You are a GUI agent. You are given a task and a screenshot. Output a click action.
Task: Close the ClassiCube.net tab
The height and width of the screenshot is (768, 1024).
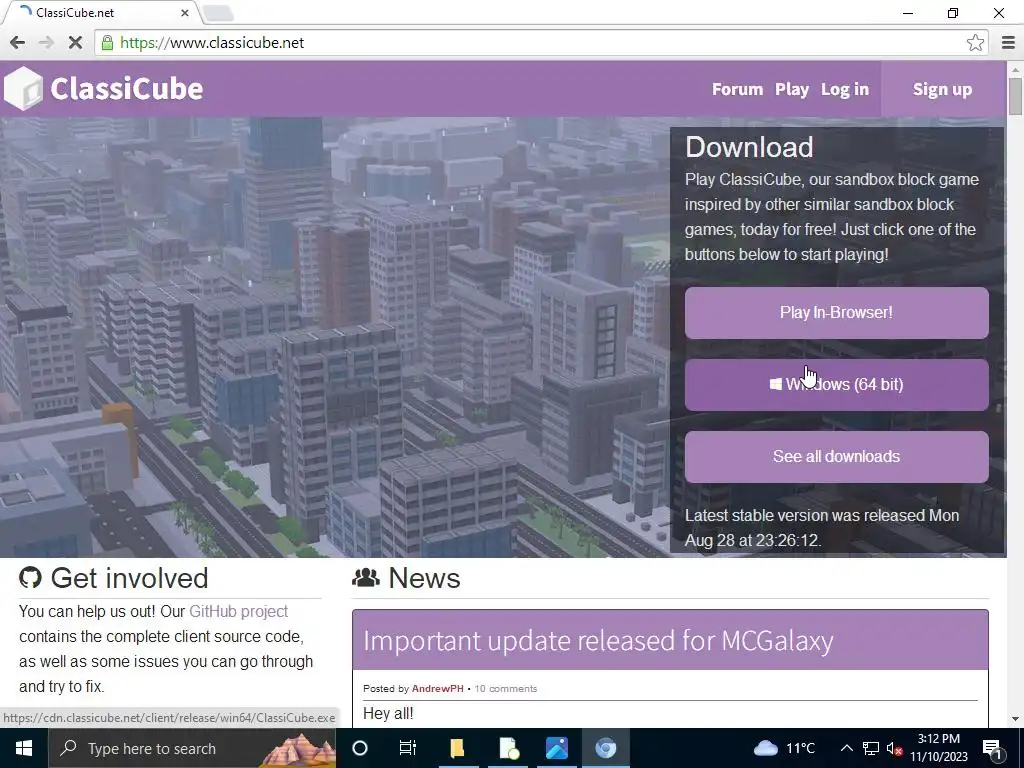[x=185, y=12]
